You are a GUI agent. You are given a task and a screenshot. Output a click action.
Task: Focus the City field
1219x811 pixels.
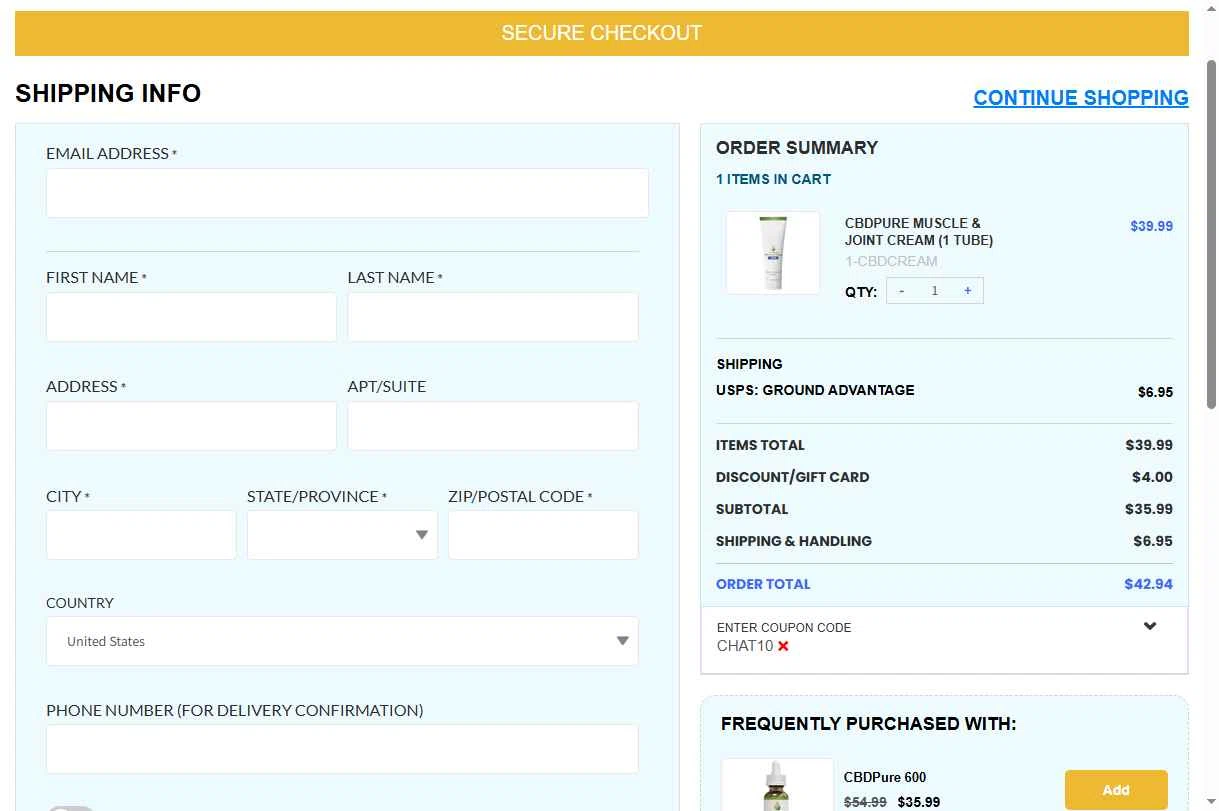pyautogui.click(x=141, y=535)
